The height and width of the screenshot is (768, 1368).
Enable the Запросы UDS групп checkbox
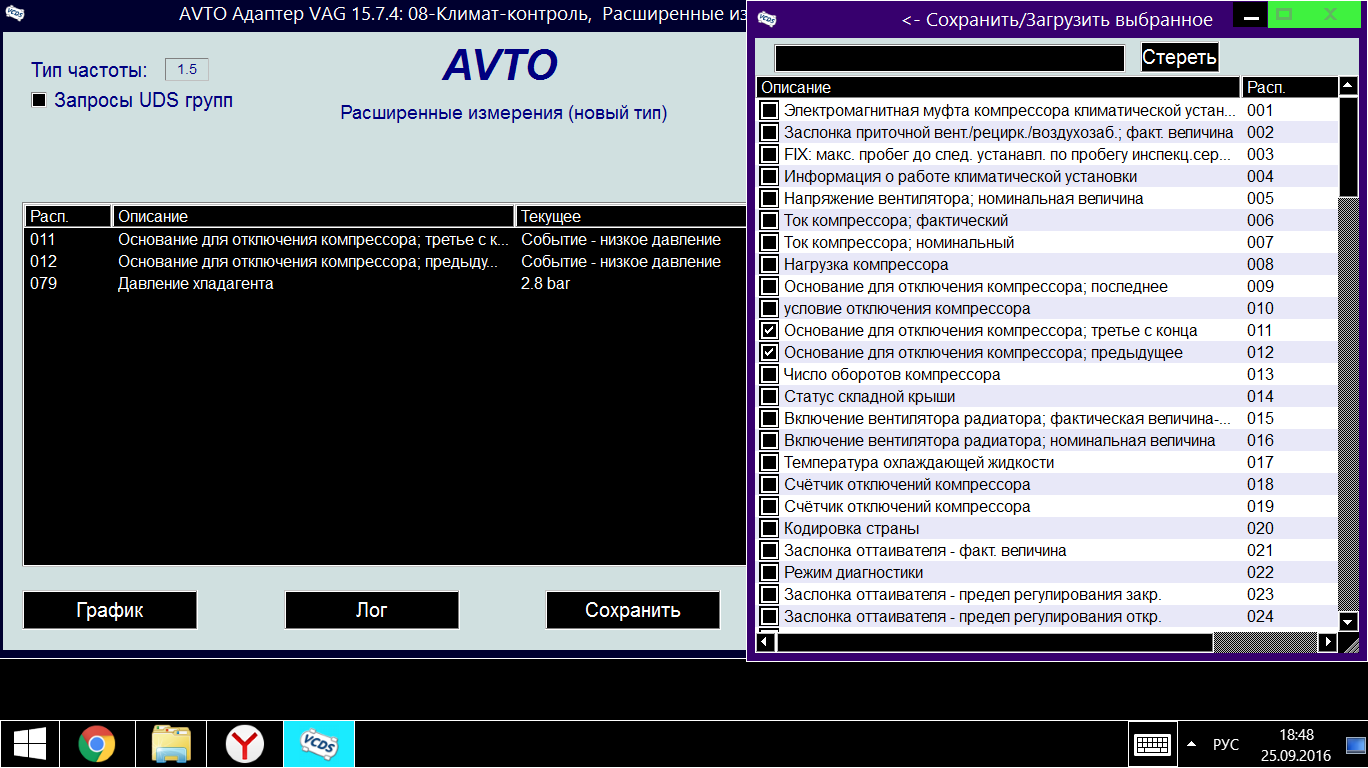[x=39, y=100]
